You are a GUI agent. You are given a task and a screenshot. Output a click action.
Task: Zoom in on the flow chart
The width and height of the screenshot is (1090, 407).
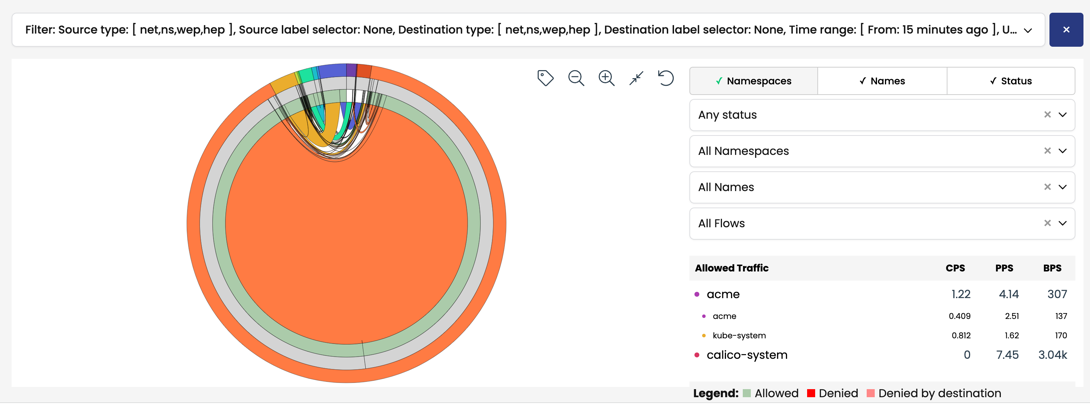(606, 78)
